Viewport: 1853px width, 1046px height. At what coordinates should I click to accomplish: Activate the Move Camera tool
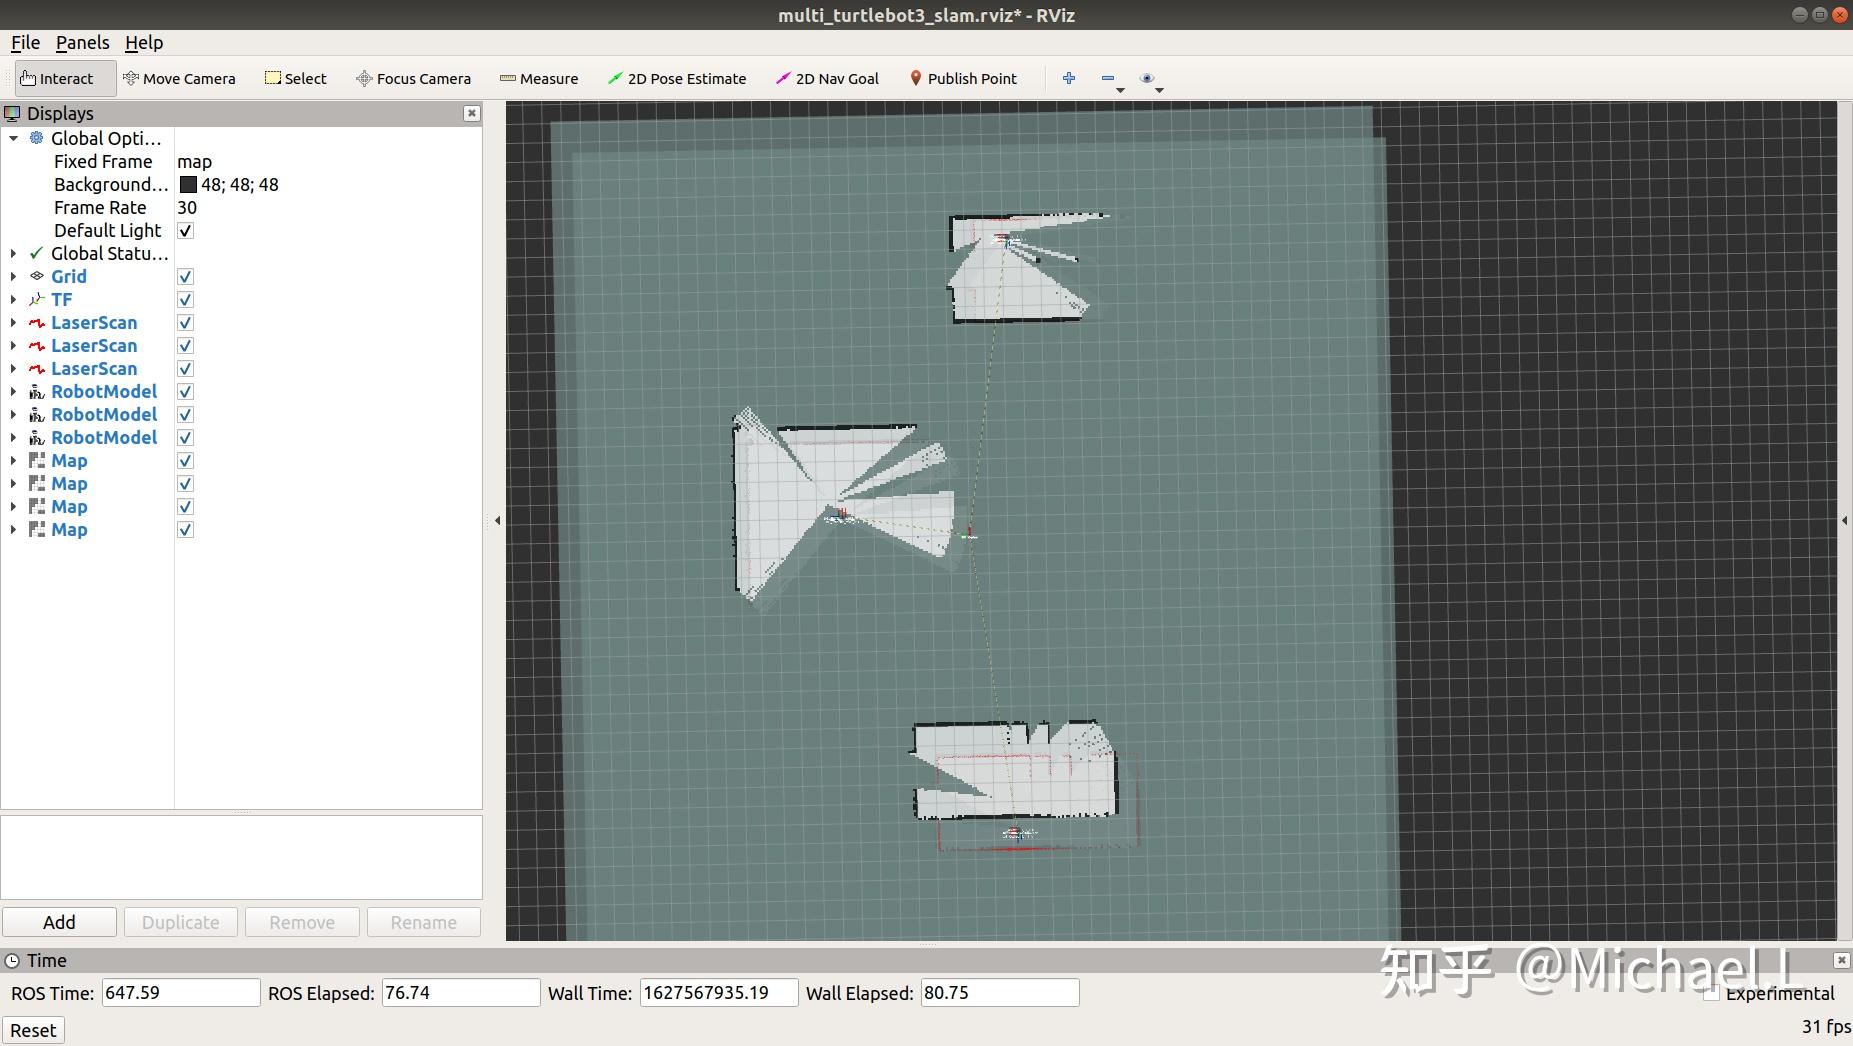click(179, 79)
